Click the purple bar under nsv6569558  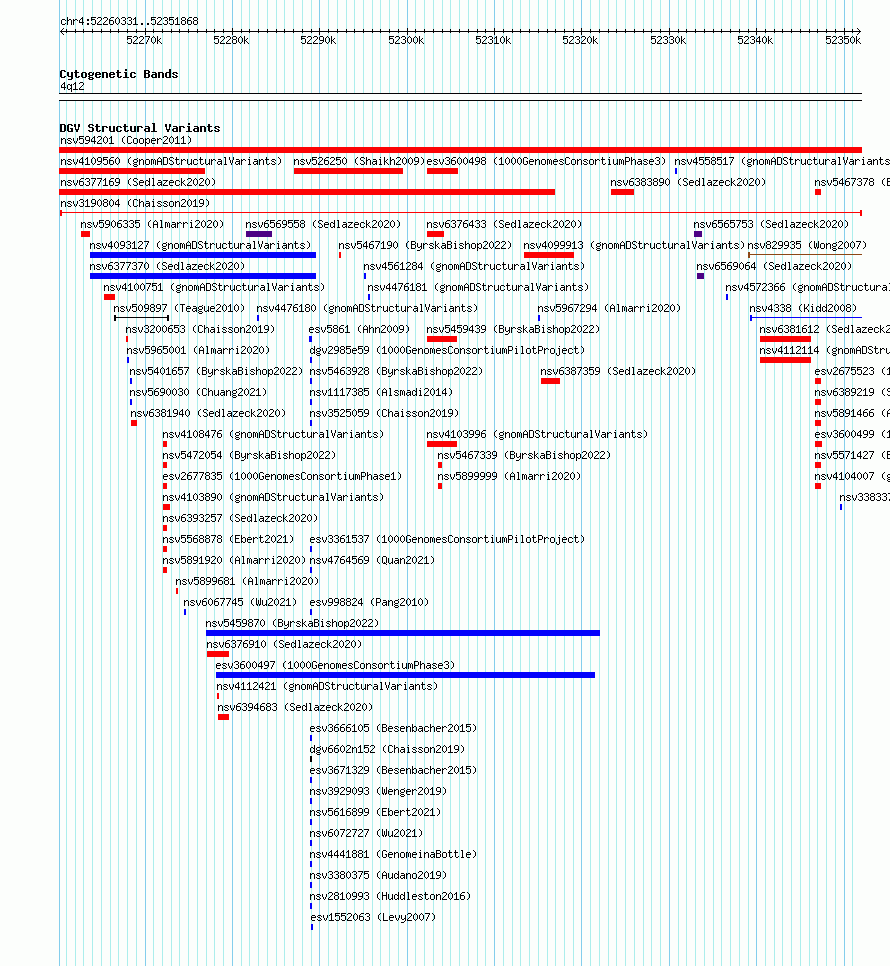click(259, 233)
